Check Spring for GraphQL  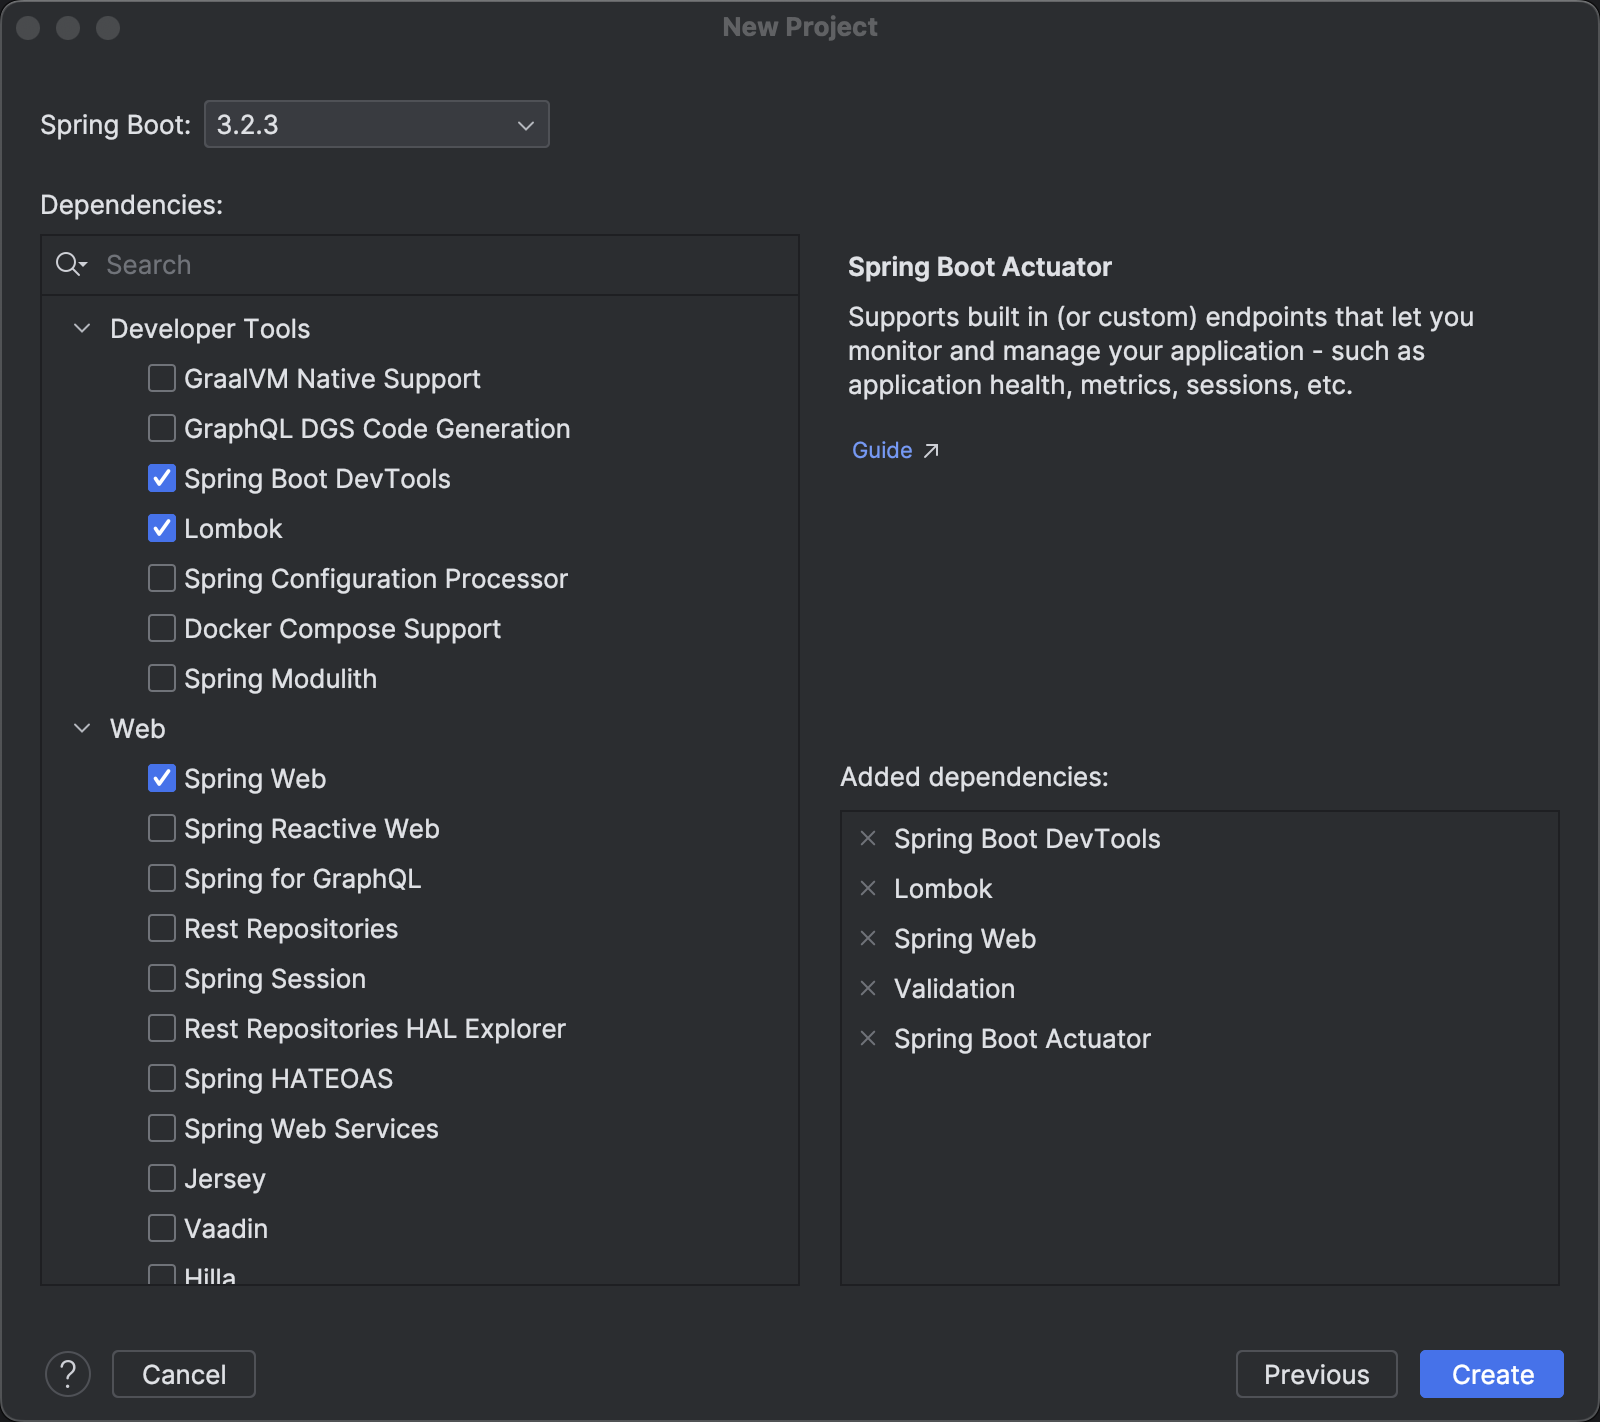[162, 878]
